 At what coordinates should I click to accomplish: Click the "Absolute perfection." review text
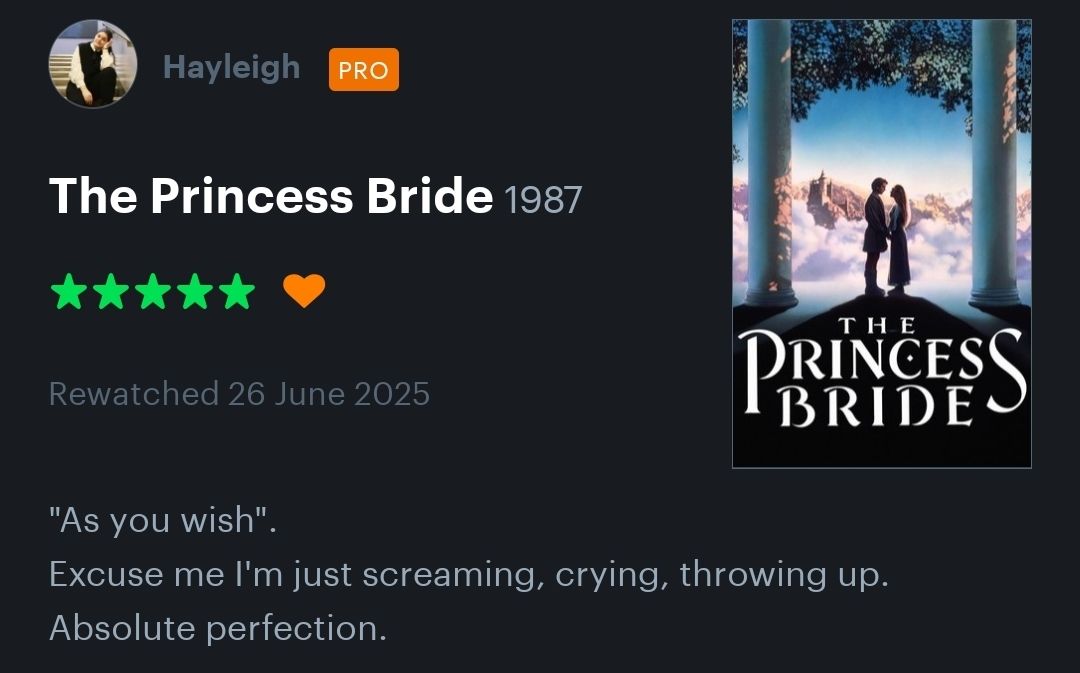pyautogui.click(x=217, y=629)
